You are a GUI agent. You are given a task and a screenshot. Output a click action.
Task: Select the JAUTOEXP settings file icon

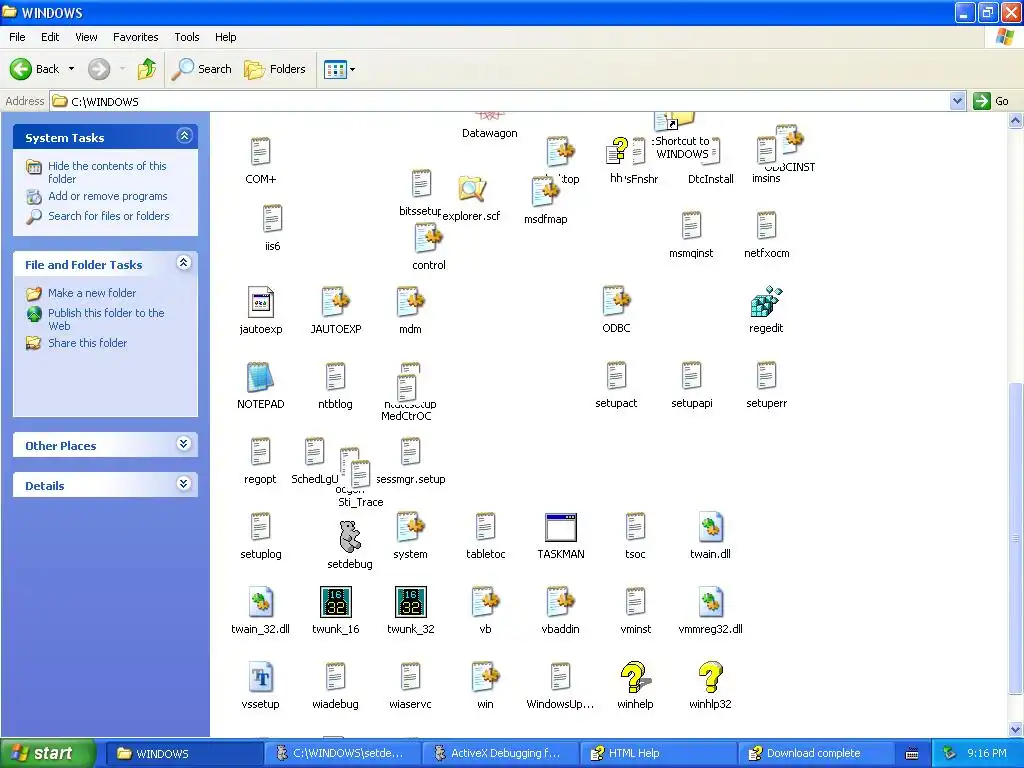(336, 302)
